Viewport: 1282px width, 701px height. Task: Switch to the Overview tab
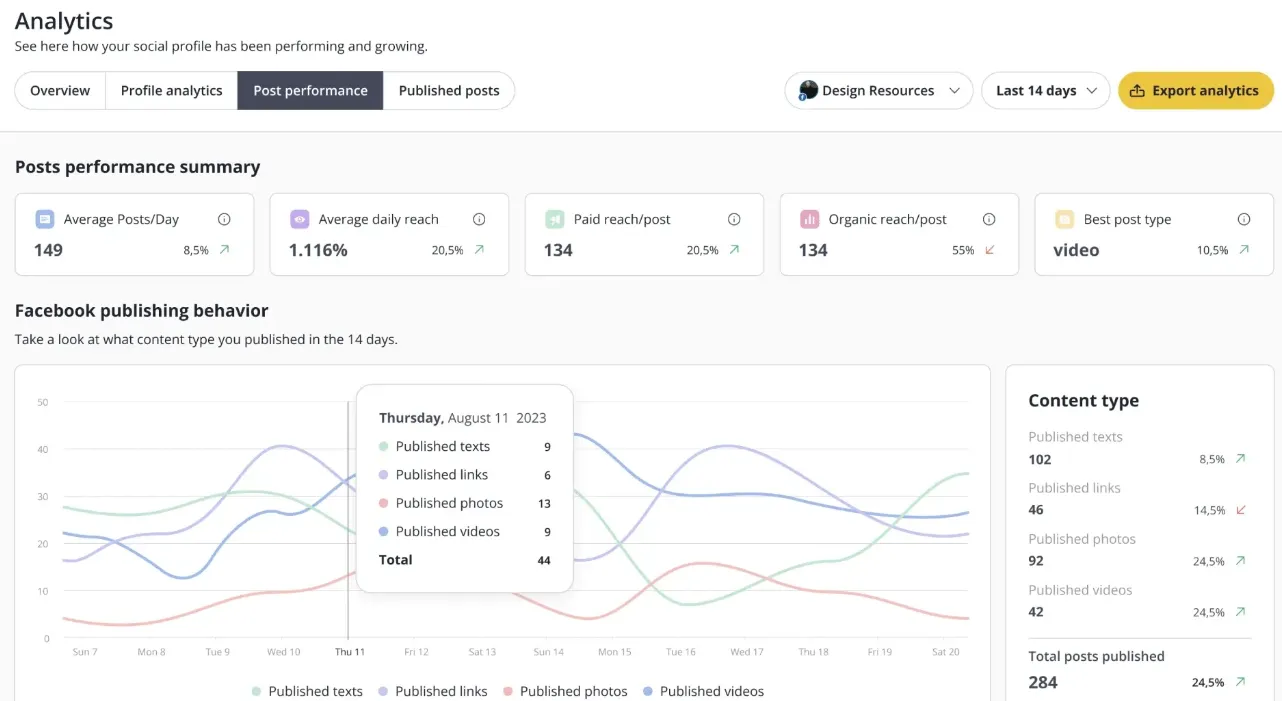point(60,90)
